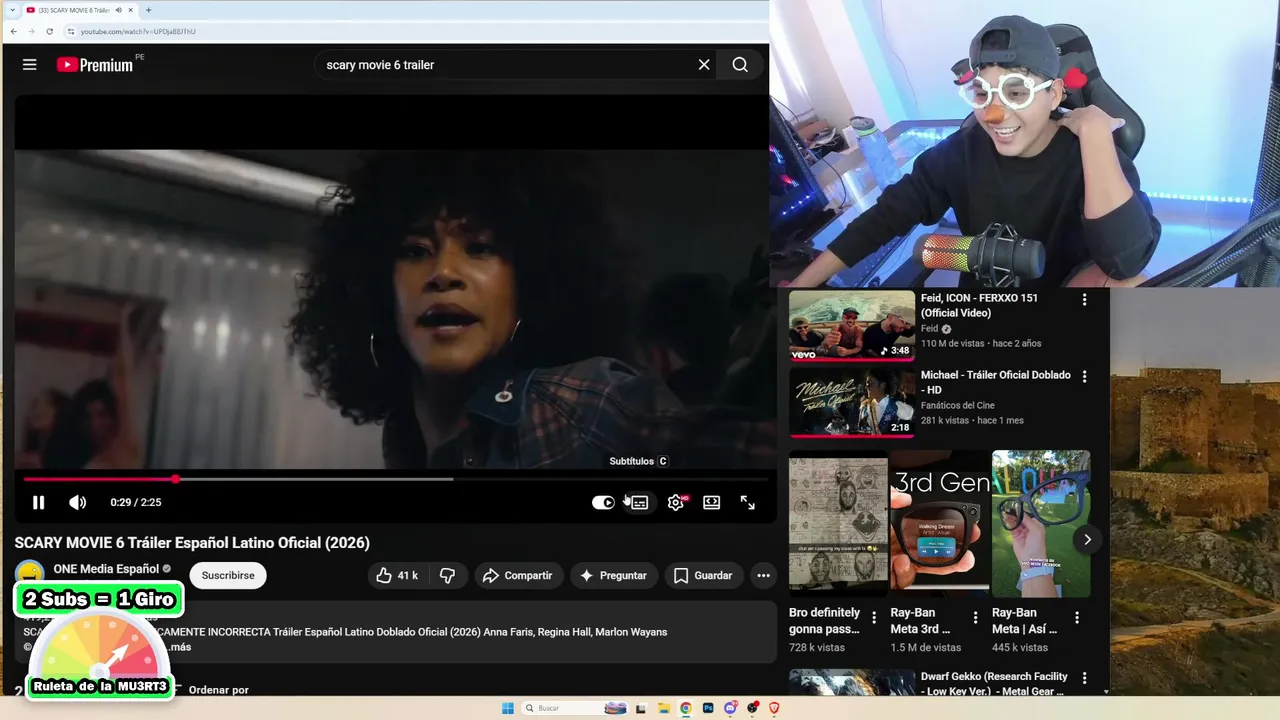Open more actions three-dot menu under video
Viewport: 1280px width, 720px height.
click(763, 575)
